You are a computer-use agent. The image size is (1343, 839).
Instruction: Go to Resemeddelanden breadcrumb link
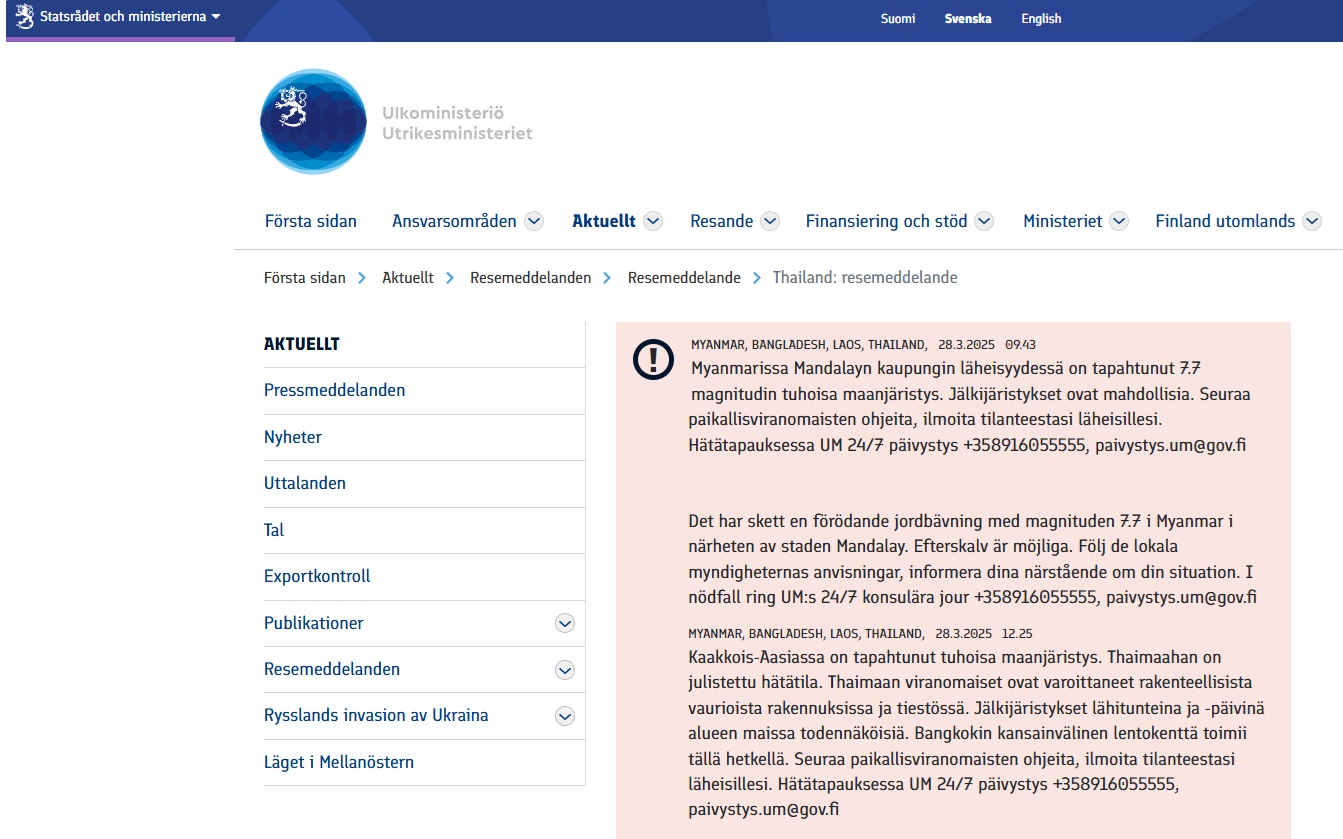(x=530, y=278)
